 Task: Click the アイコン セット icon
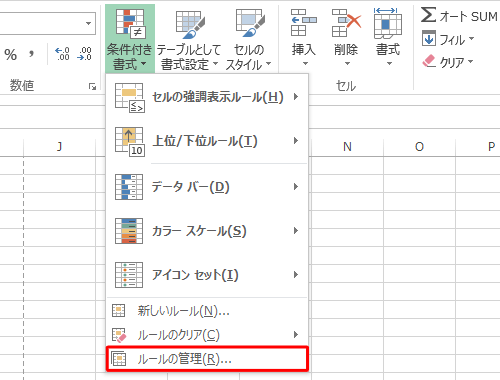click(129, 275)
